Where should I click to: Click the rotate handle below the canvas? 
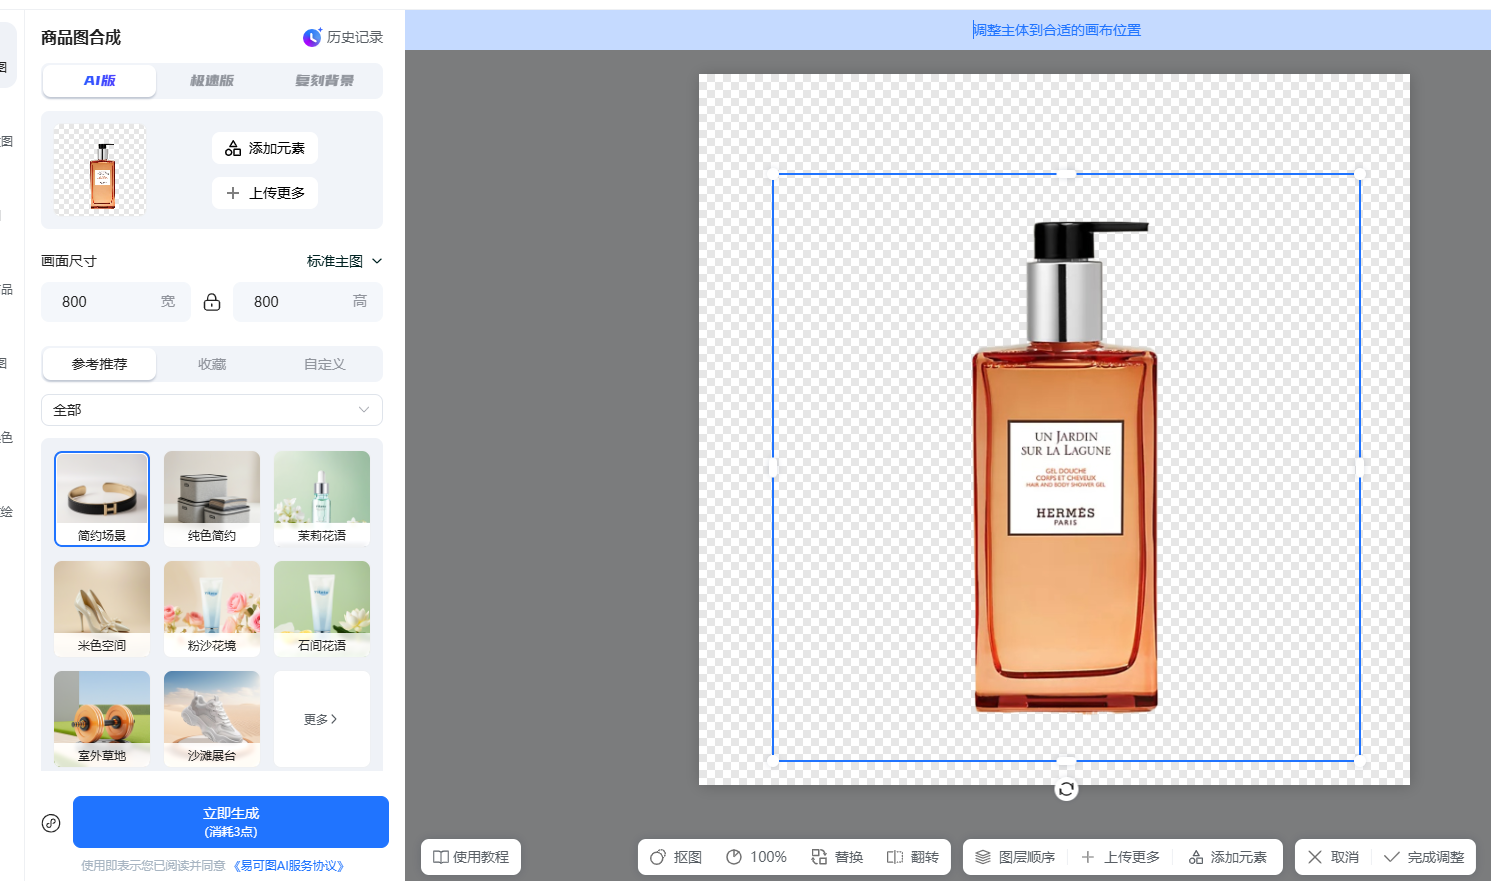[x=1066, y=790]
